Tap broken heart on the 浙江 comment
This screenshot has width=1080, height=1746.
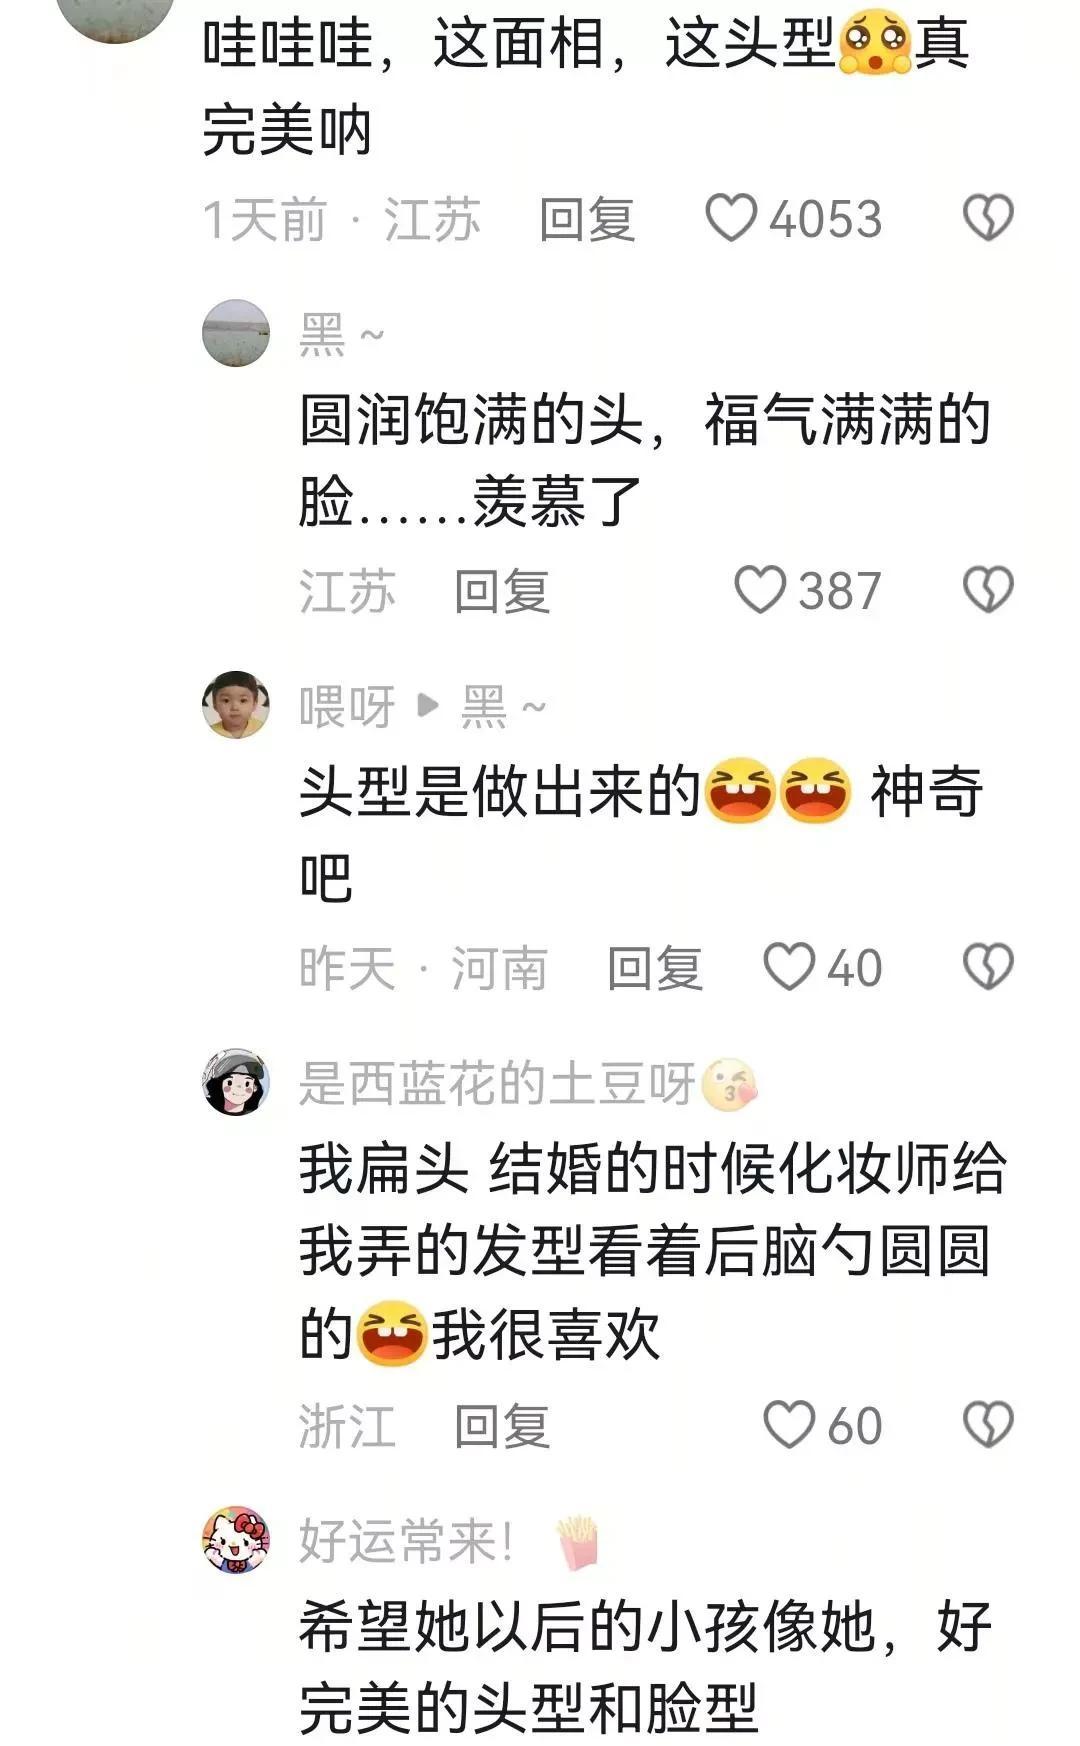click(988, 1425)
